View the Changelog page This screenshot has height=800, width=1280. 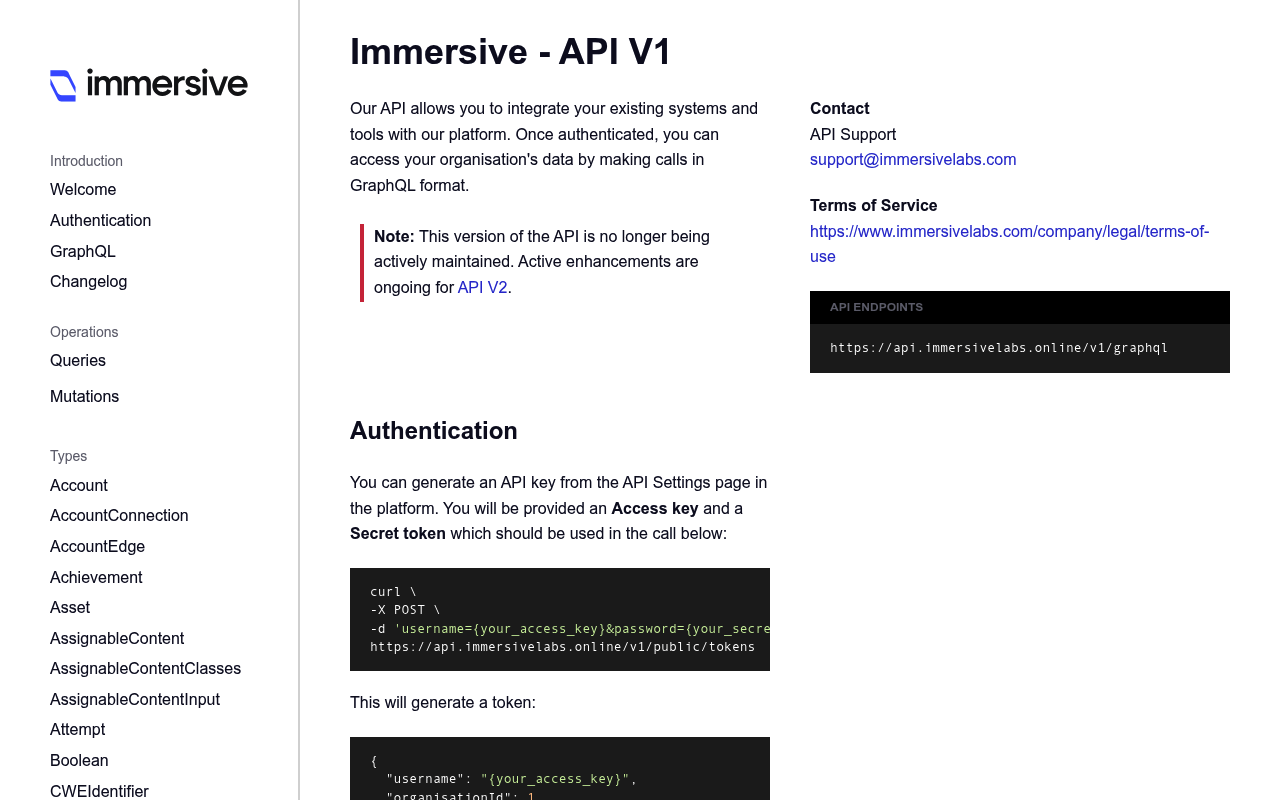(x=88, y=281)
